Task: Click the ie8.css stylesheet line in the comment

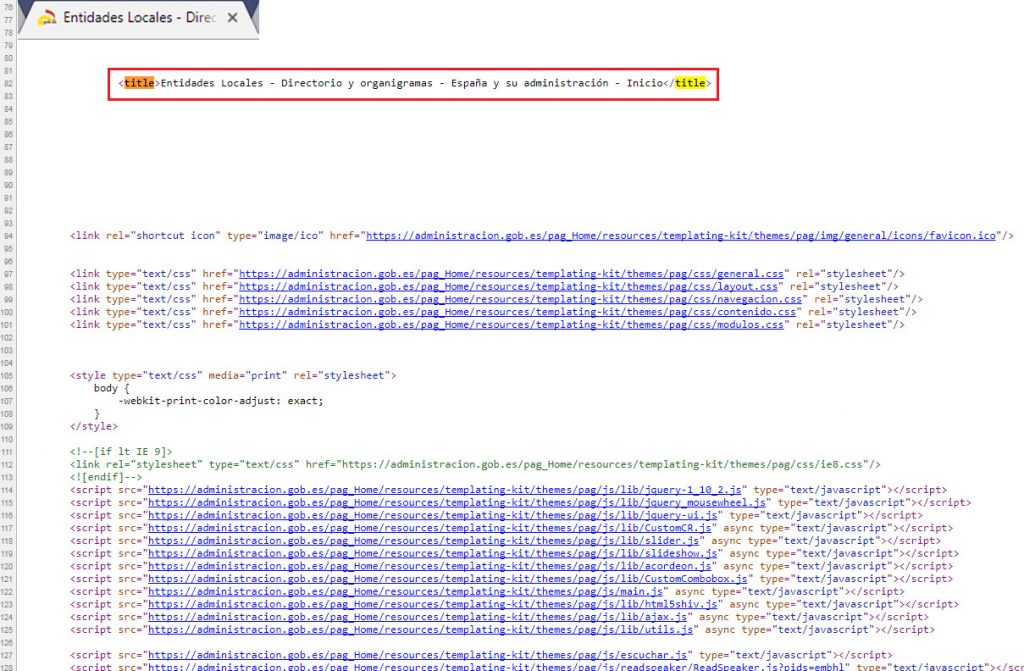Action: coord(475,465)
